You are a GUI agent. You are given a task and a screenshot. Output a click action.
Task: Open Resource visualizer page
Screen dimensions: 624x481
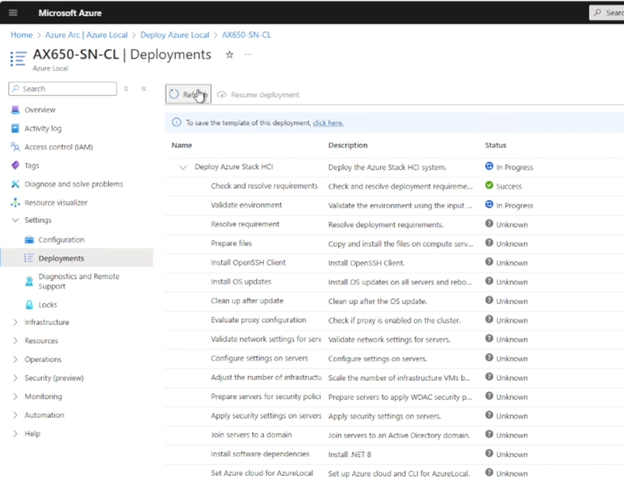tap(63, 202)
